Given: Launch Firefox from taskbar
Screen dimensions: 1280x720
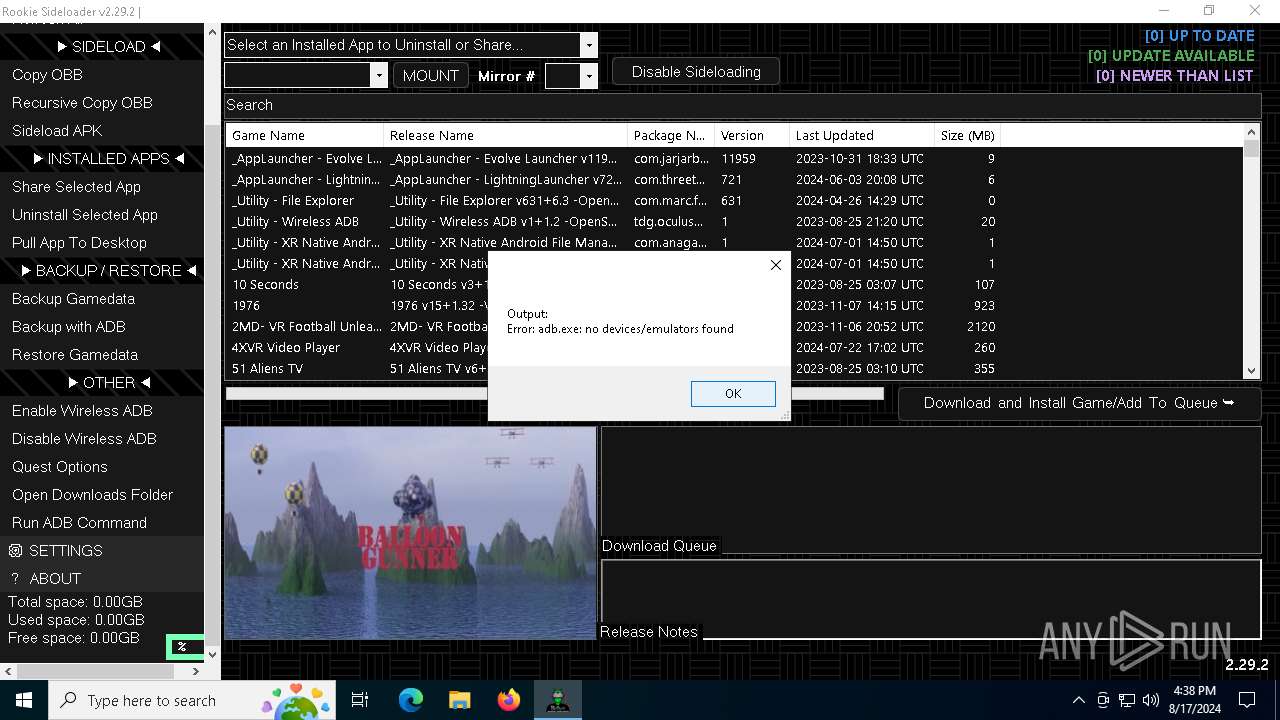Looking at the screenshot, I should [x=508, y=700].
